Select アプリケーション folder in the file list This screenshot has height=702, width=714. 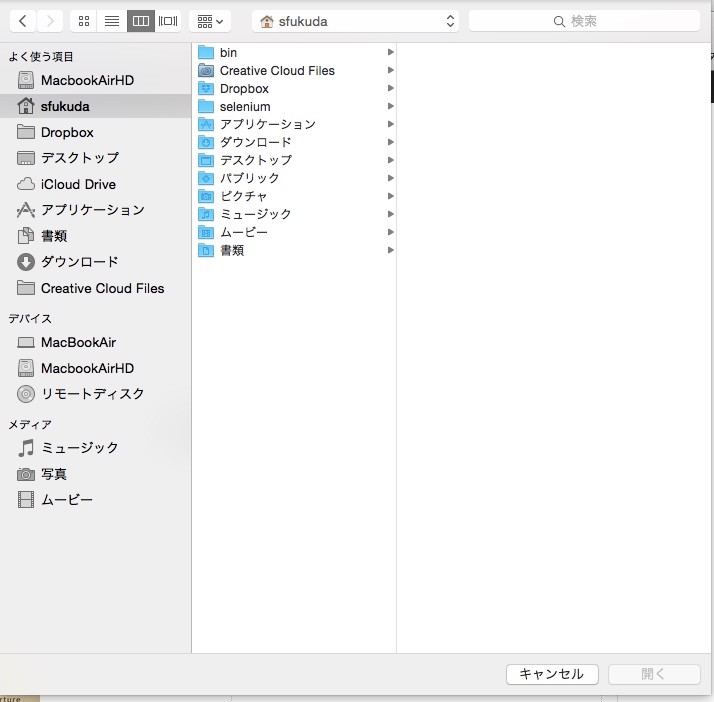pyautogui.click(x=294, y=124)
